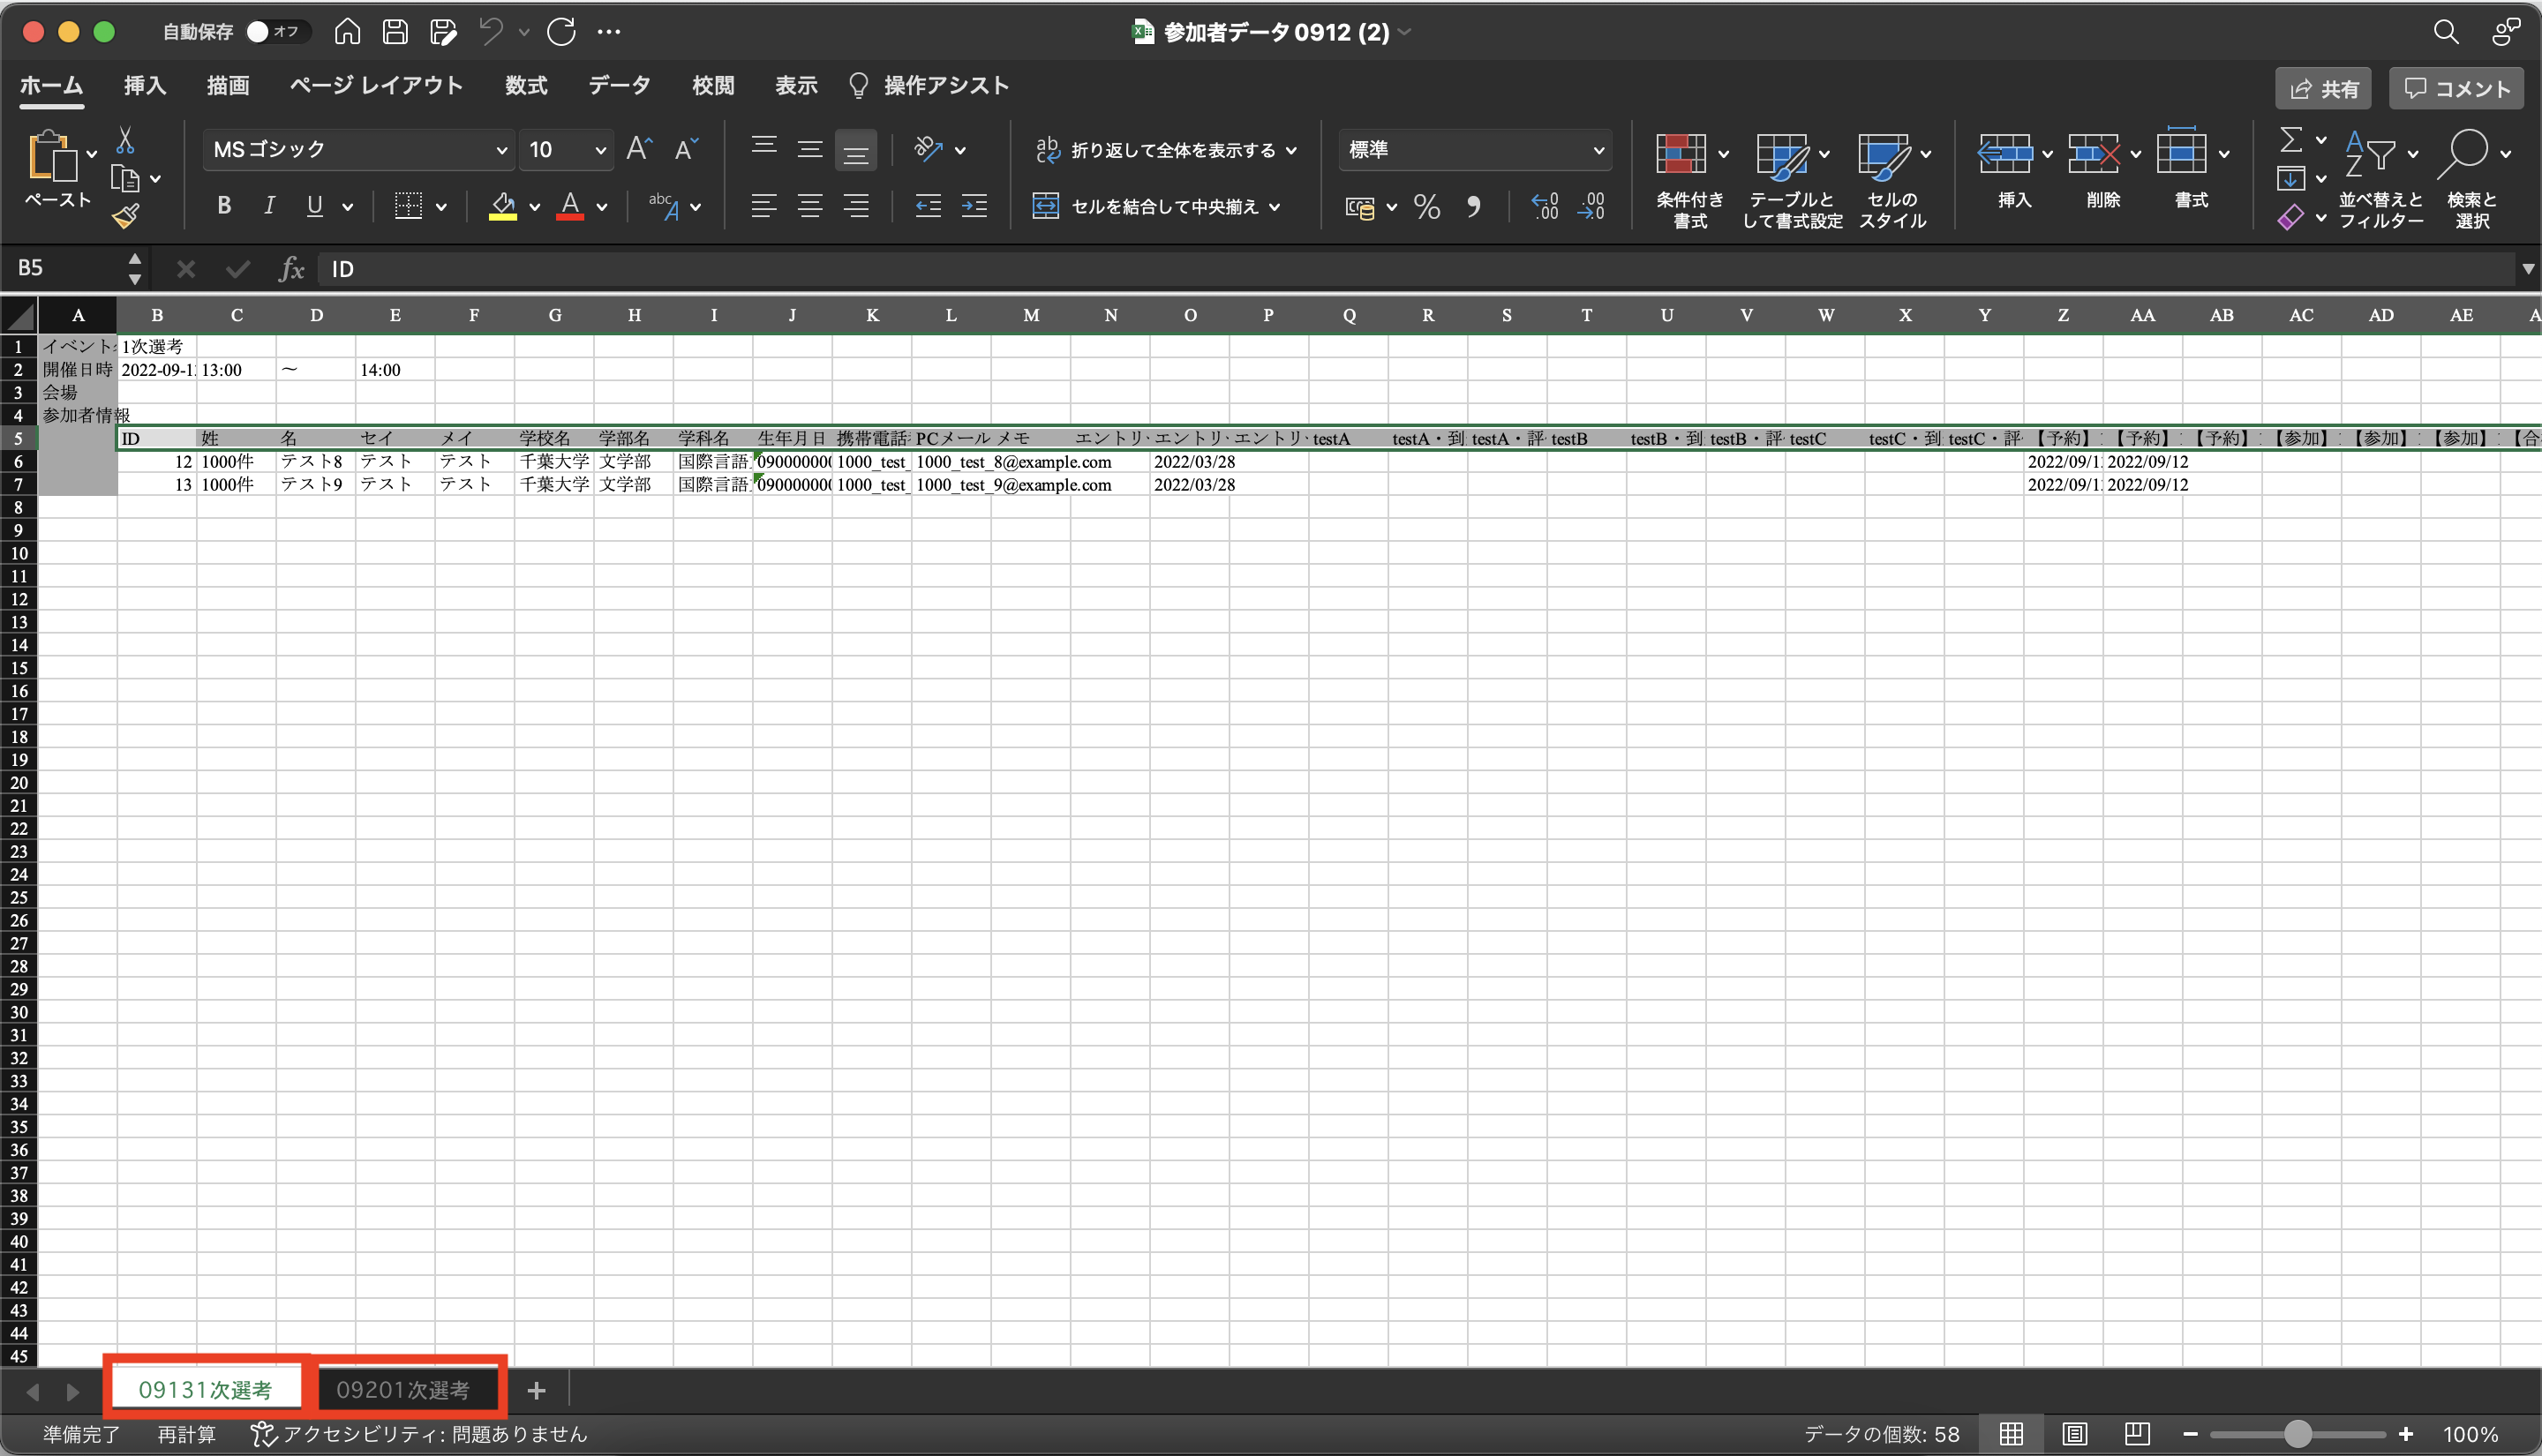This screenshot has height=1456, width=2542.
Task: Click the Format Painter brush icon
Action: [x=126, y=216]
